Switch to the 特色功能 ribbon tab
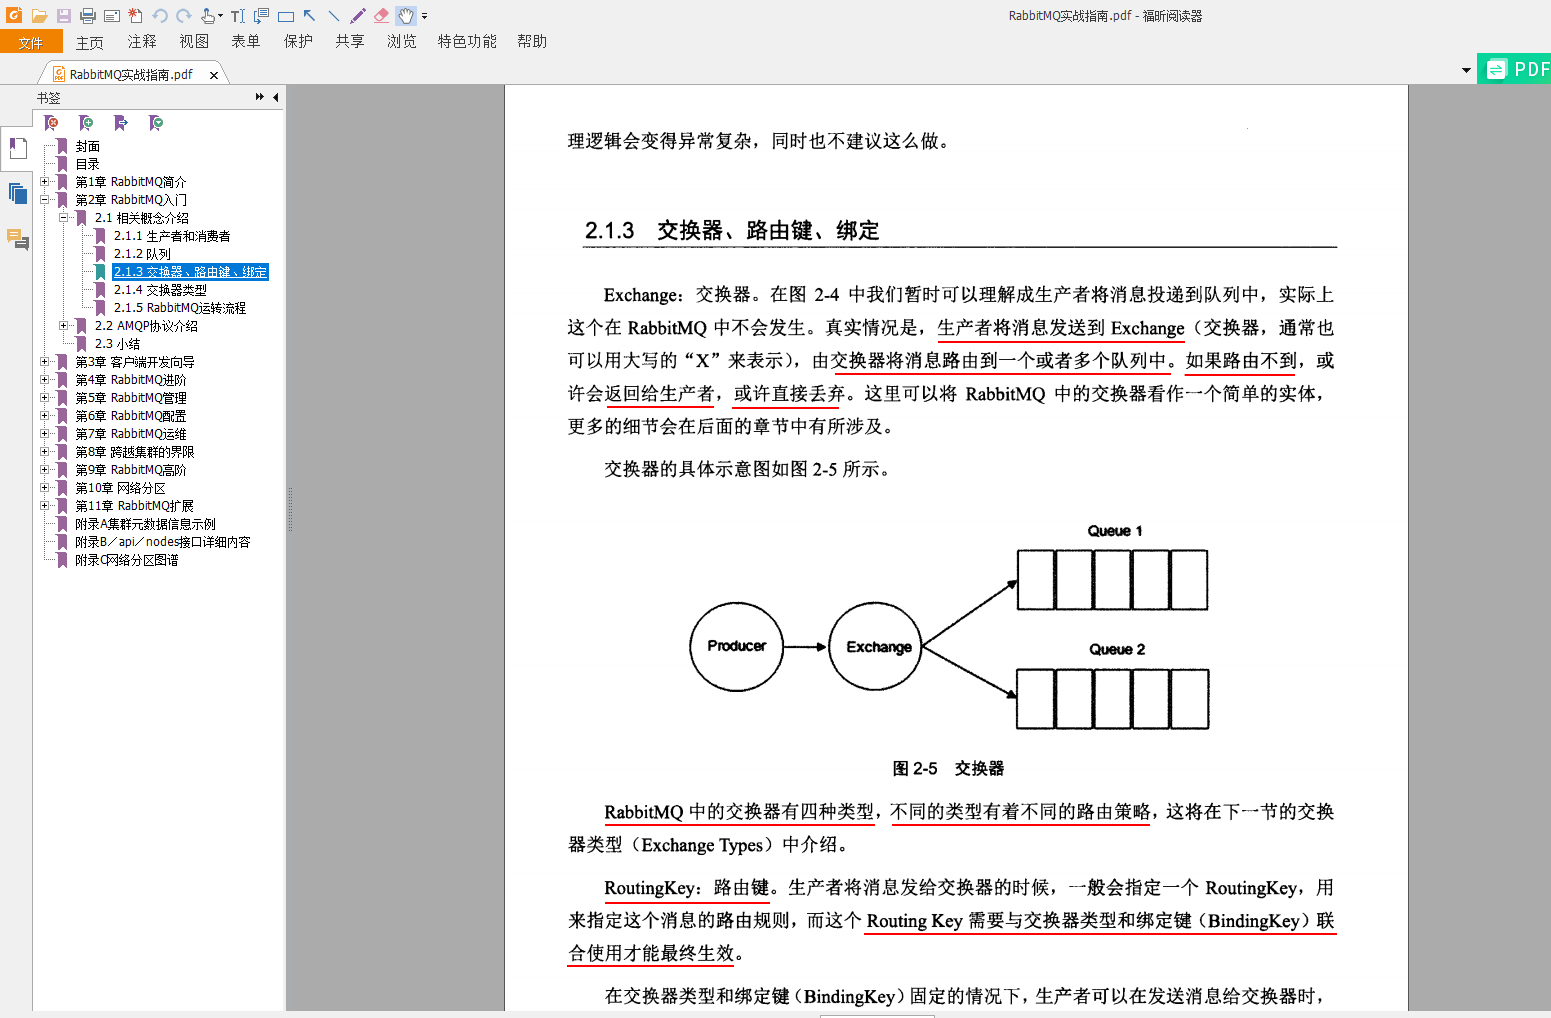Viewport: 1551px width, 1018px height. [x=467, y=42]
